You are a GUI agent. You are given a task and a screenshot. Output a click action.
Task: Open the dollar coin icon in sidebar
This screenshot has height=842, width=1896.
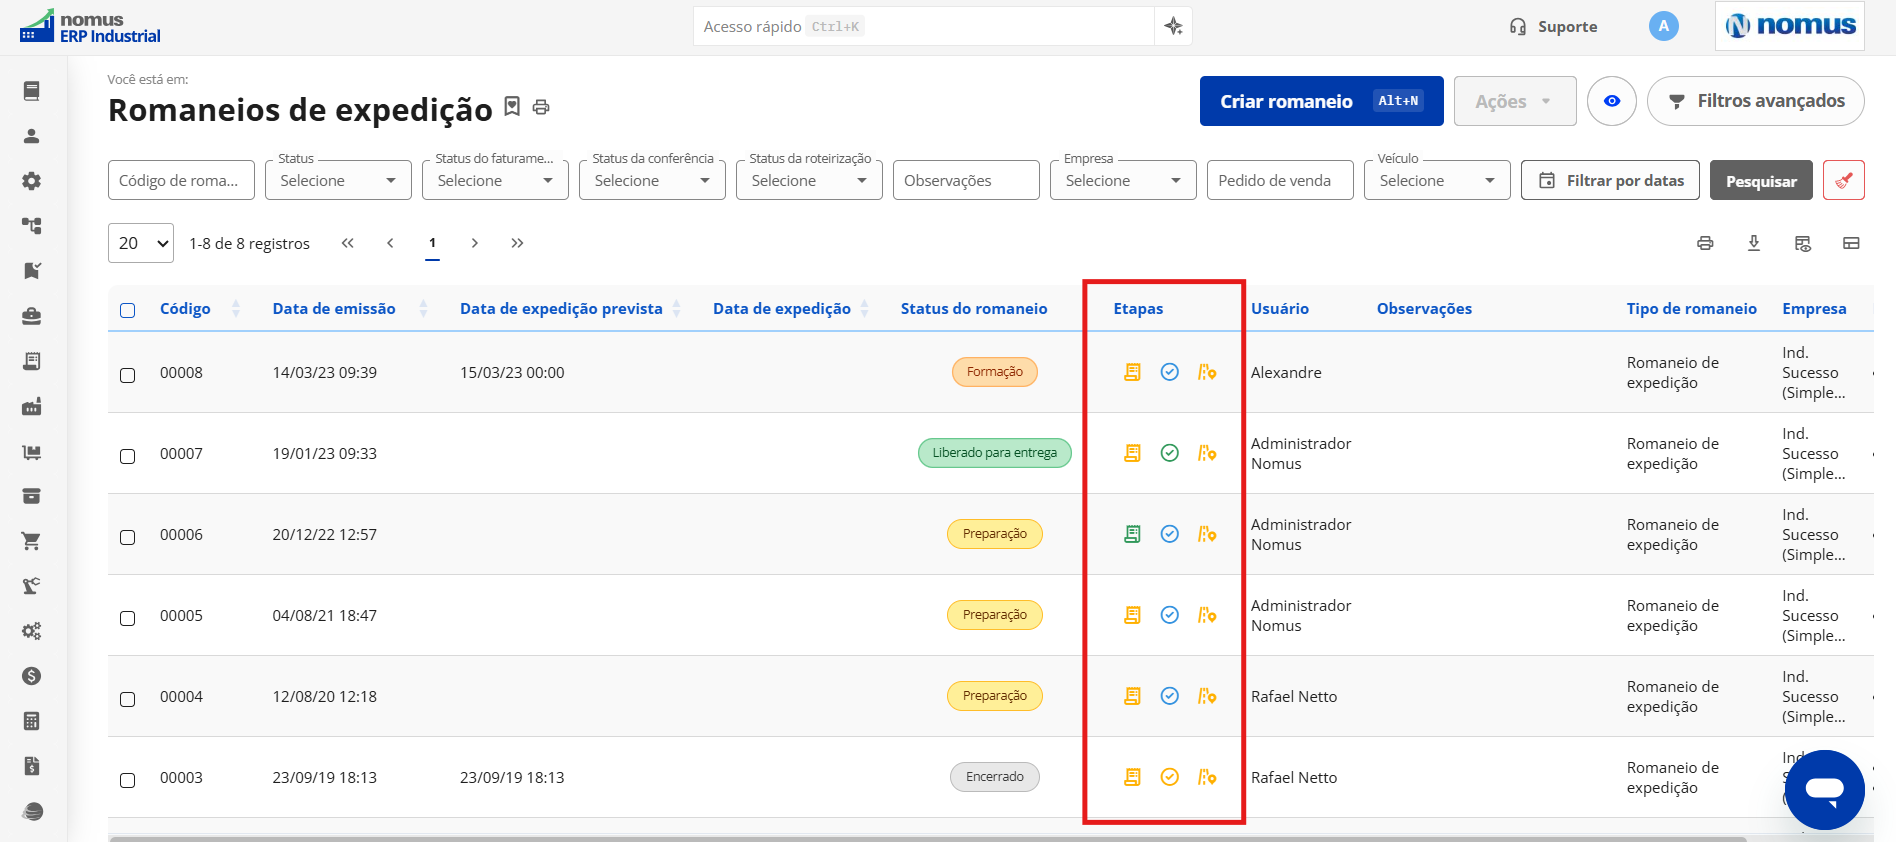(32, 676)
